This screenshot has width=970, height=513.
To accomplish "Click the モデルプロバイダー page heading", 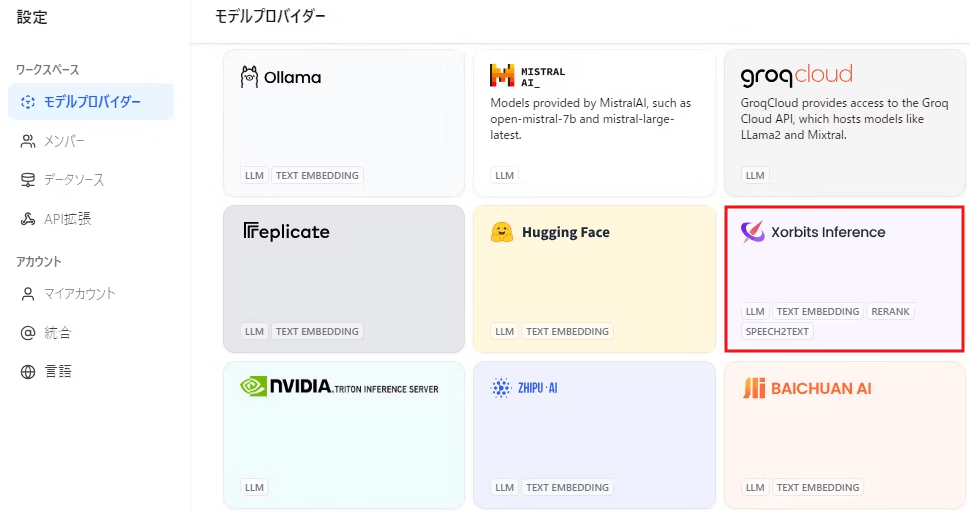I will tap(270, 17).
